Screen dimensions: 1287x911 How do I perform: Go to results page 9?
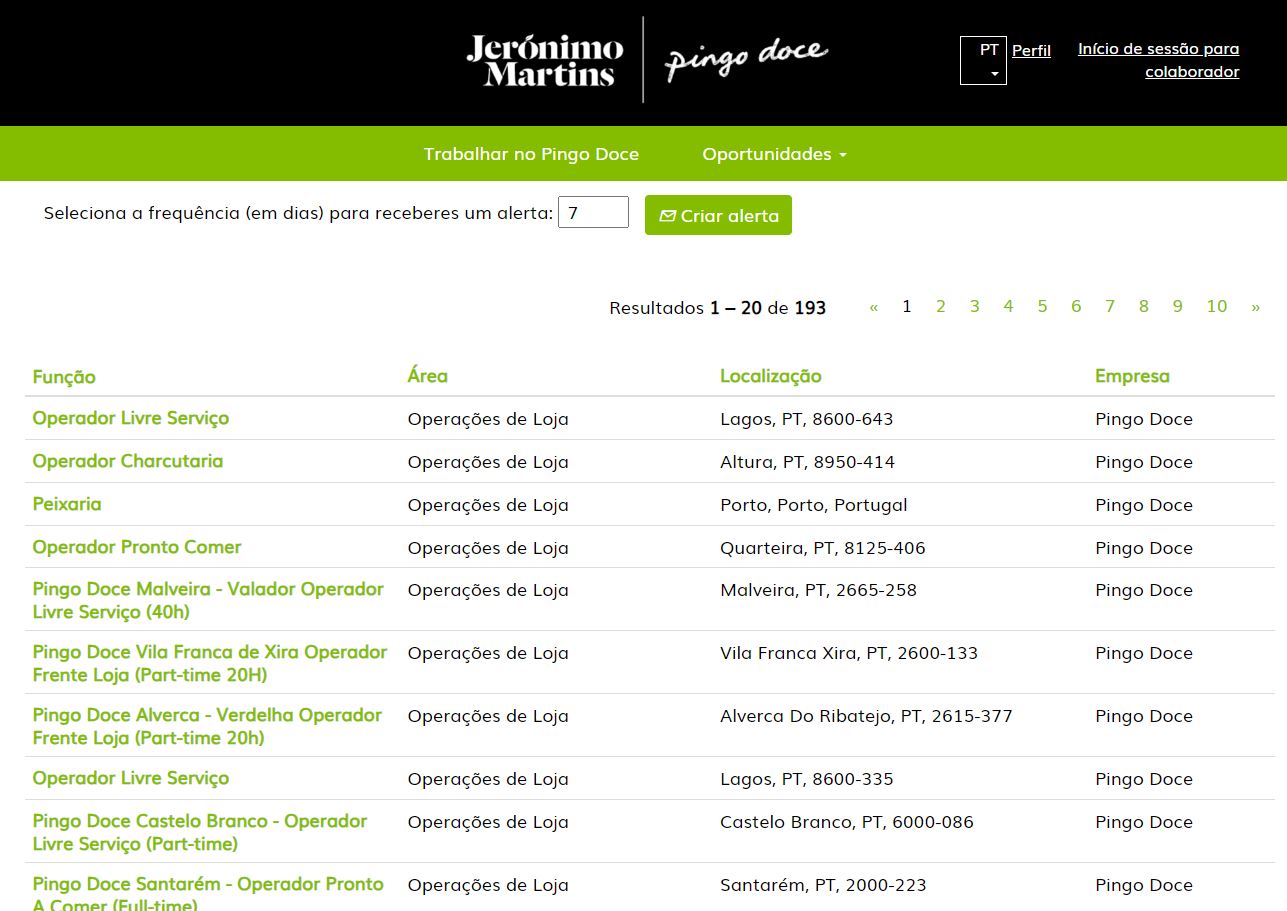(x=1178, y=306)
